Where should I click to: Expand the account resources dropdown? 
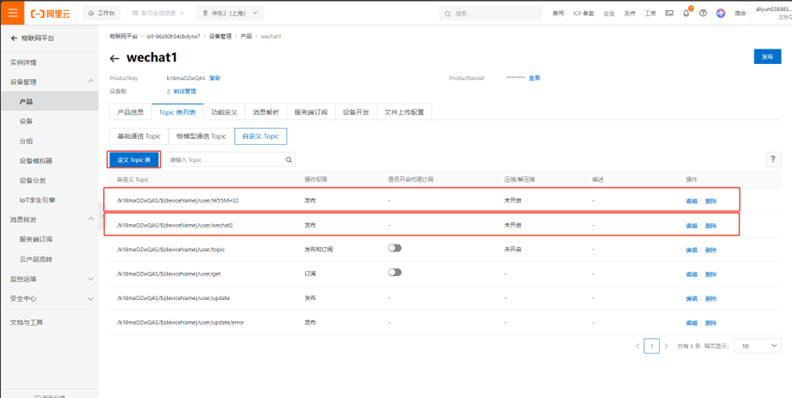(x=158, y=13)
